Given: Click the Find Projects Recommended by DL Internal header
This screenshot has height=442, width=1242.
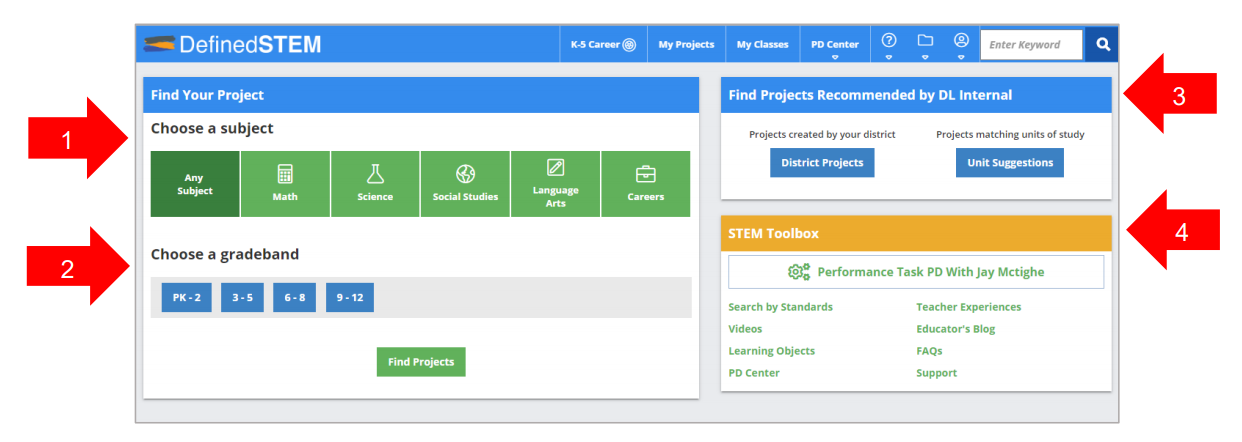Looking at the screenshot, I should click(x=916, y=95).
